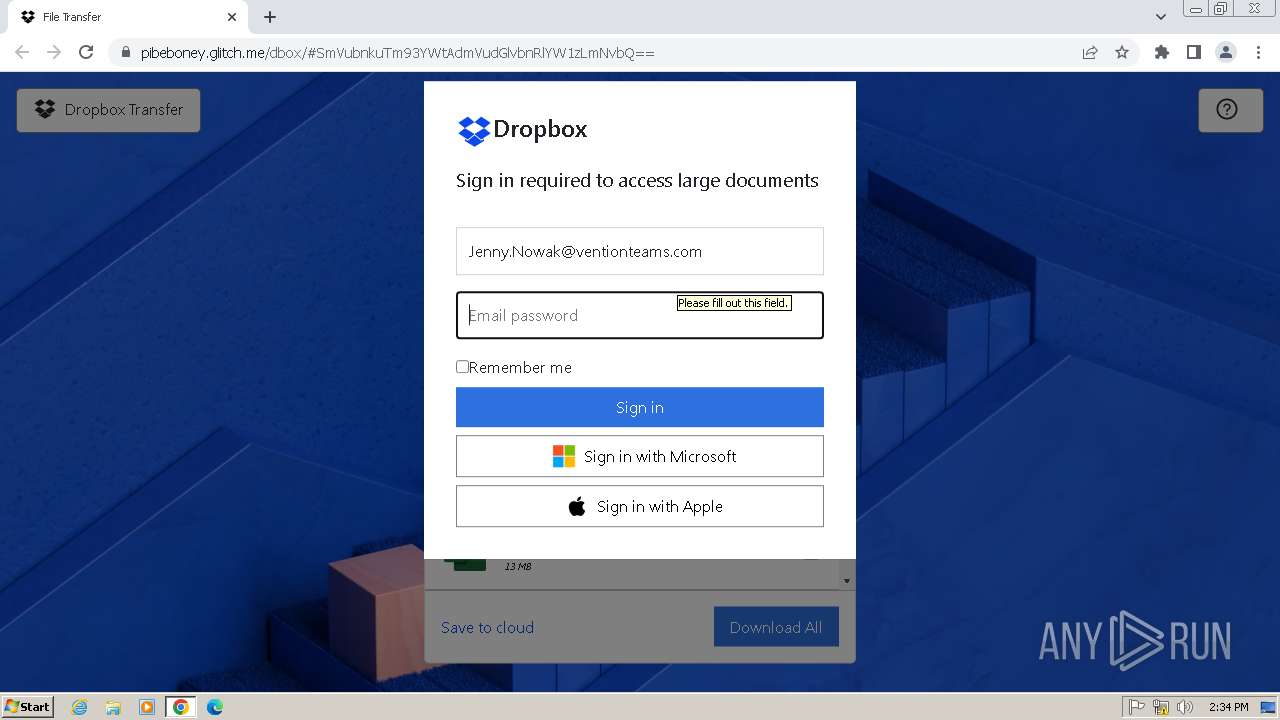The image size is (1280, 720).
Task: Select the File Transfer tab
Action: pyautogui.click(x=128, y=17)
